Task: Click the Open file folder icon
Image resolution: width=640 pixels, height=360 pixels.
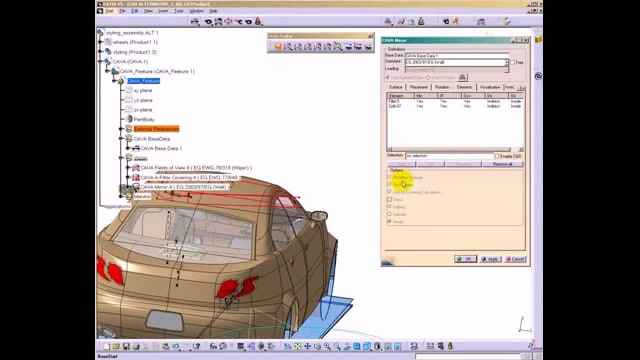Action: (116, 346)
